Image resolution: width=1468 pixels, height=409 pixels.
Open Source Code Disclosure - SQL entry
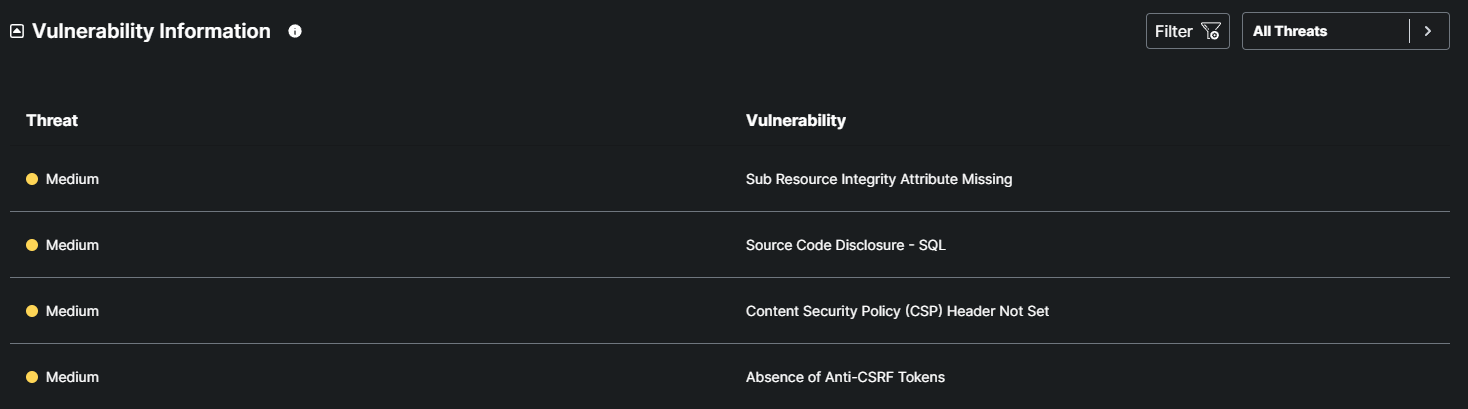[x=845, y=245]
